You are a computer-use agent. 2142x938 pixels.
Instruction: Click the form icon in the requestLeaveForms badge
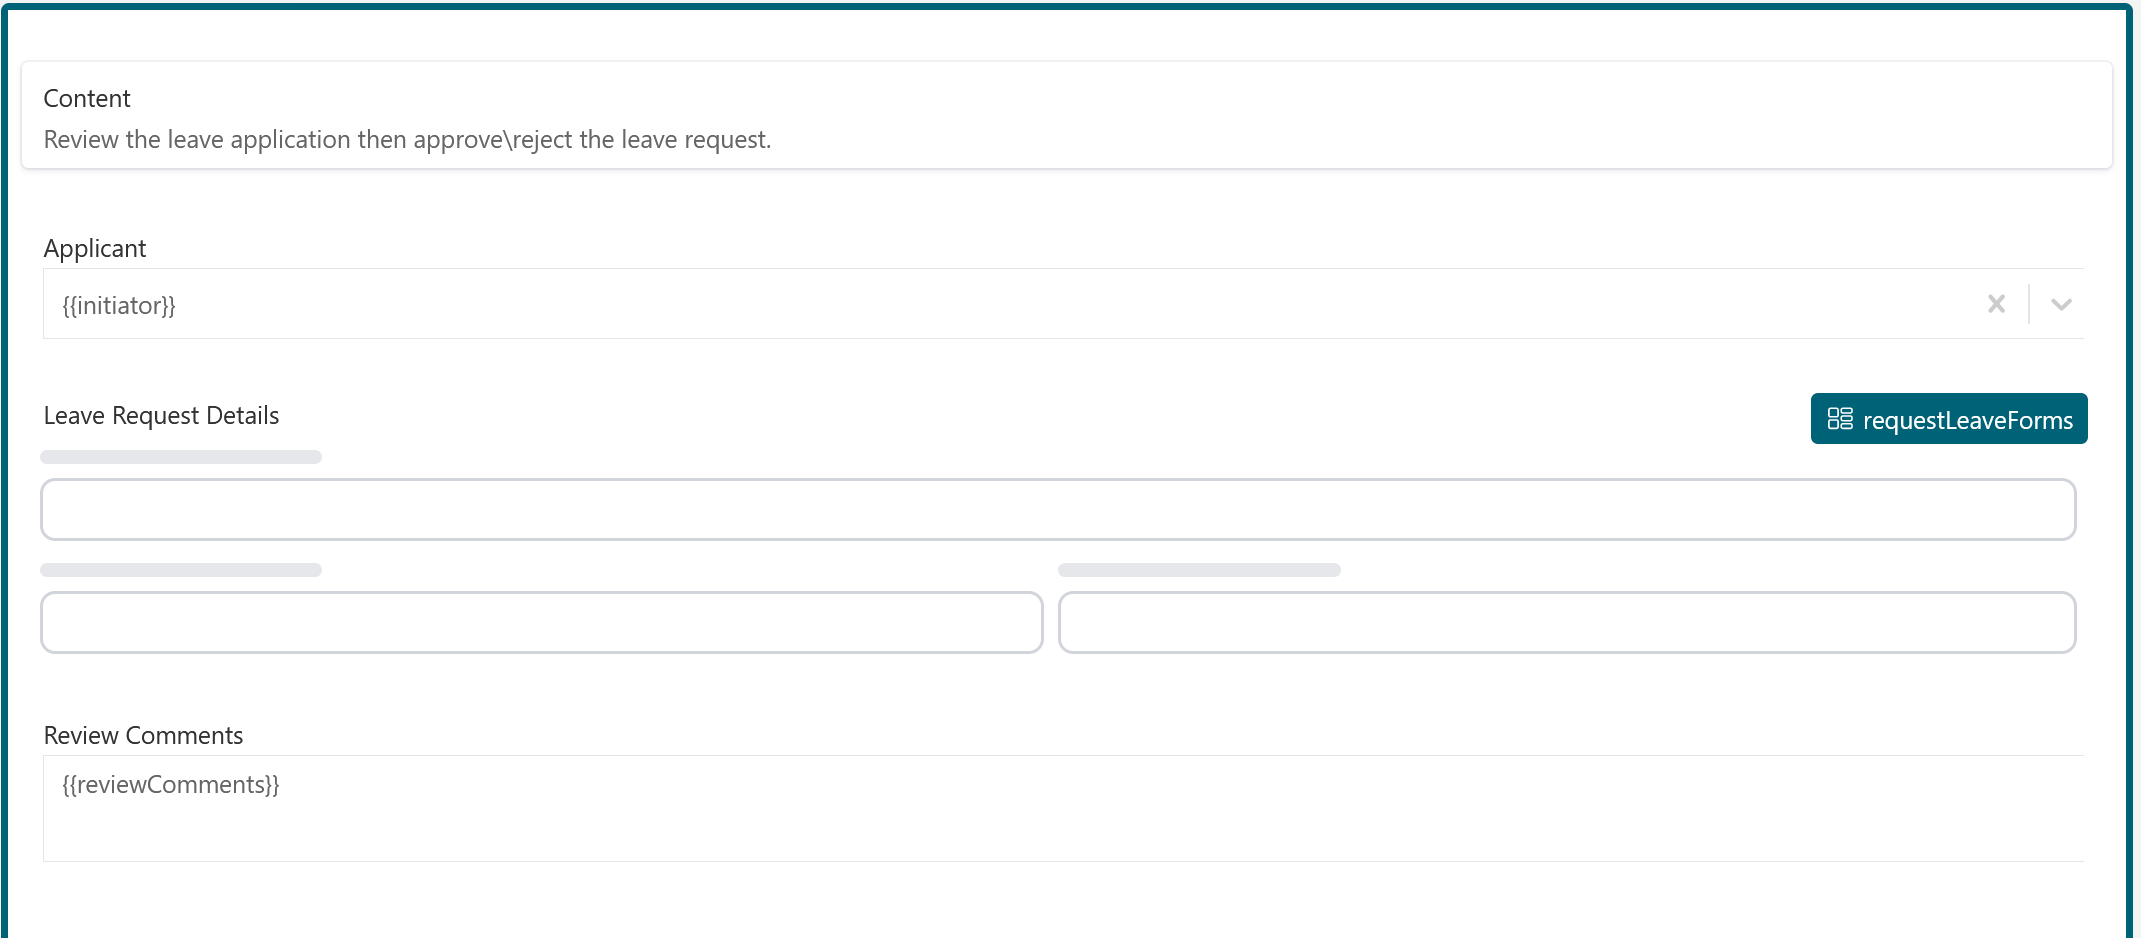pyautogui.click(x=1840, y=419)
